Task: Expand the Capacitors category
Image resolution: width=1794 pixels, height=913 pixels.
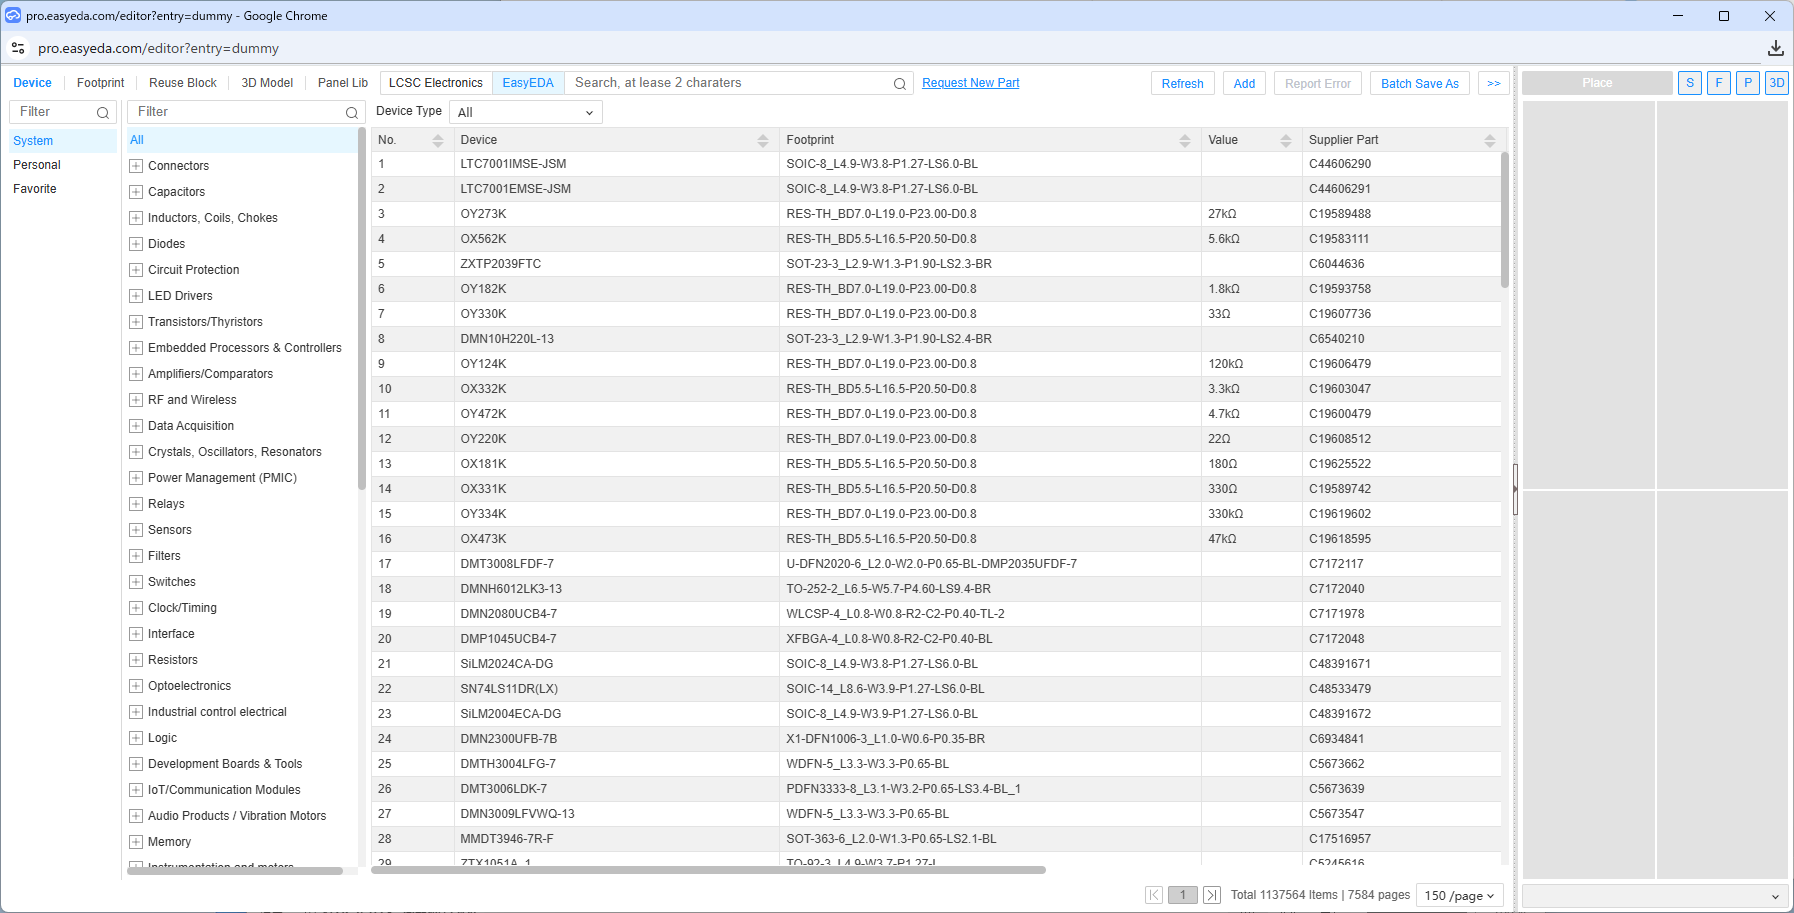Action: tap(136, 192)
